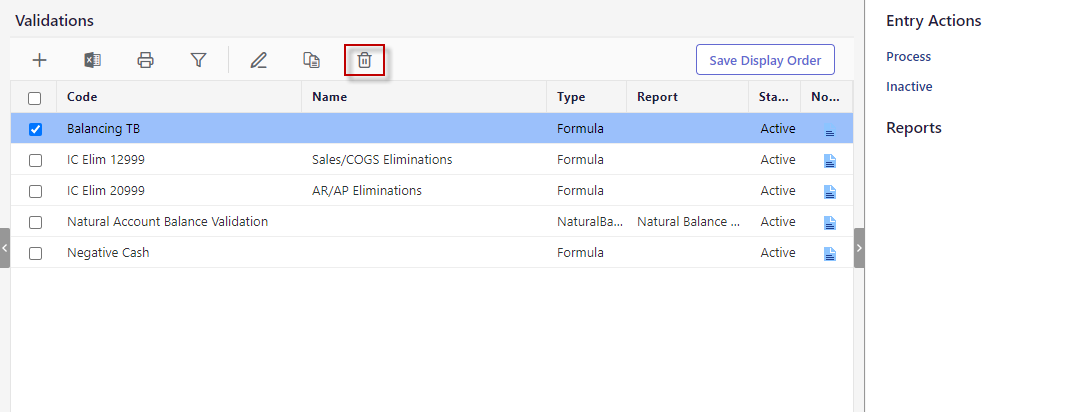
Task: Print the validations list
Action: [145, 60]
